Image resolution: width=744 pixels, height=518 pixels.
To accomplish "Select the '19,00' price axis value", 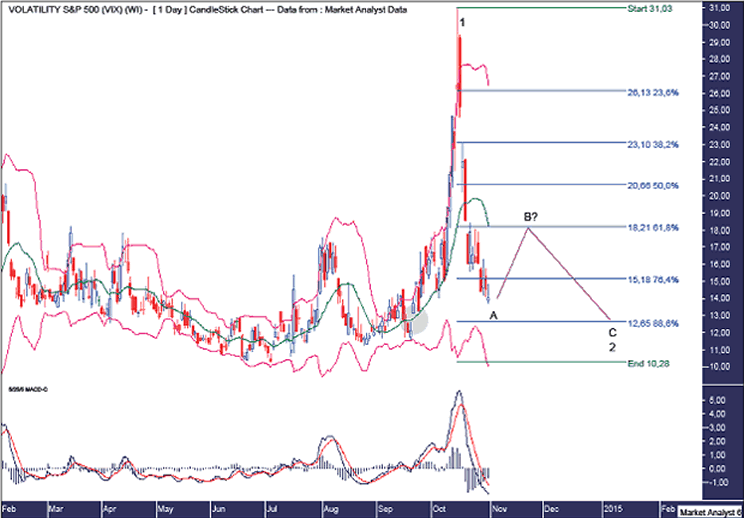I will 718,213.
